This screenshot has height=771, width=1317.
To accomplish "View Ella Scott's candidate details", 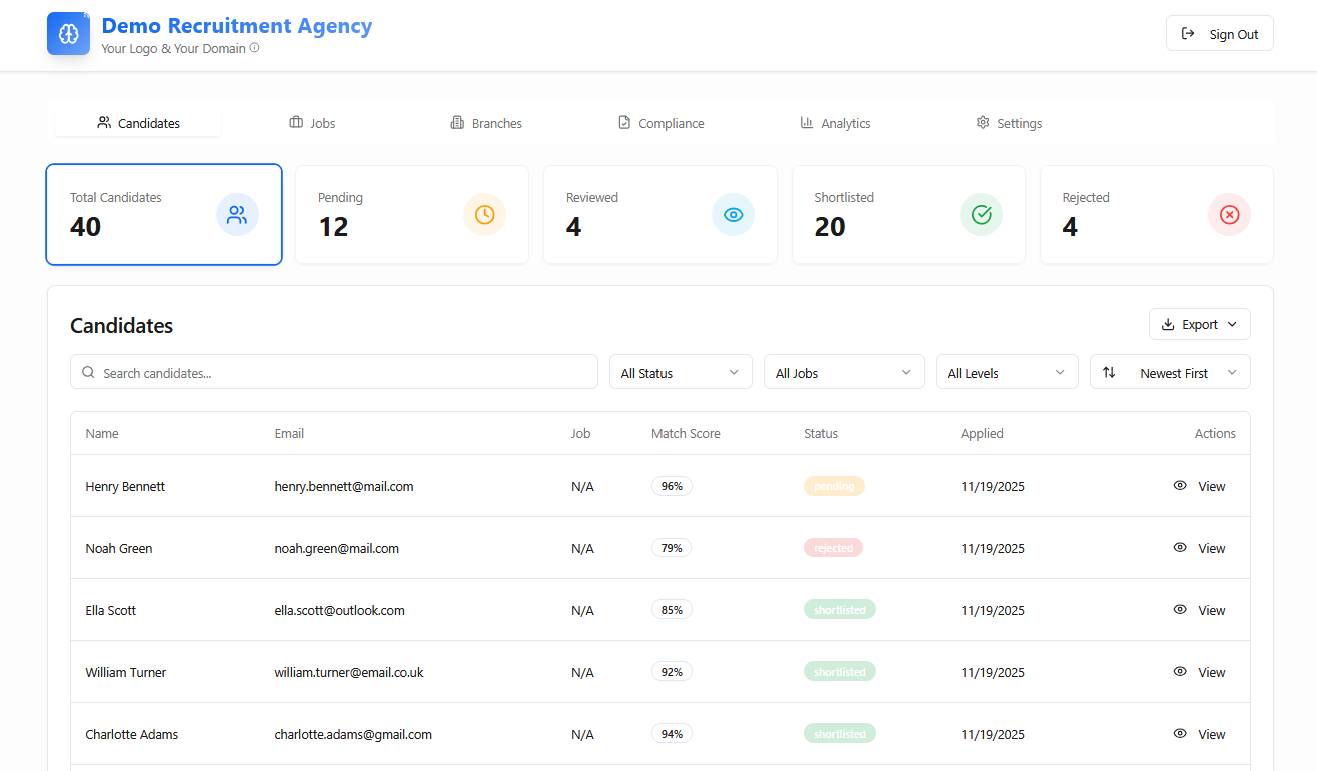I will [x=1199, y=611].
